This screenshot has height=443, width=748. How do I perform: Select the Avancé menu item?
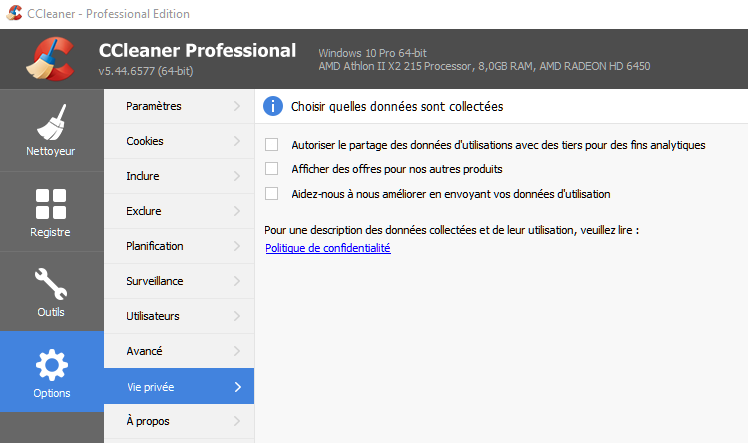(179, 351)
